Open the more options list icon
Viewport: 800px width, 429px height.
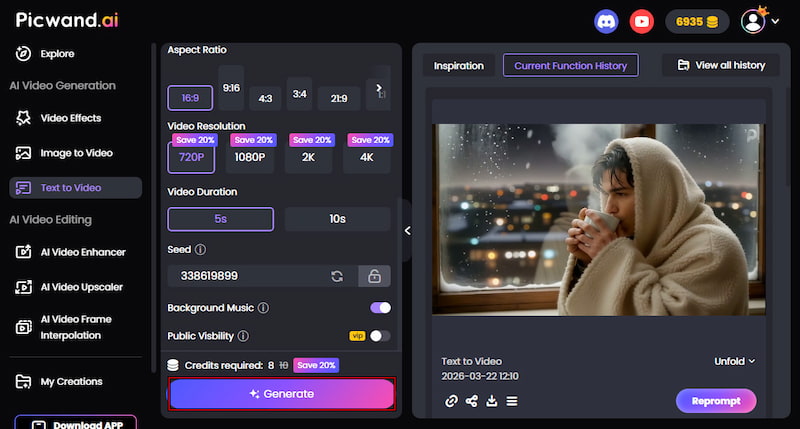click(512, 401)
